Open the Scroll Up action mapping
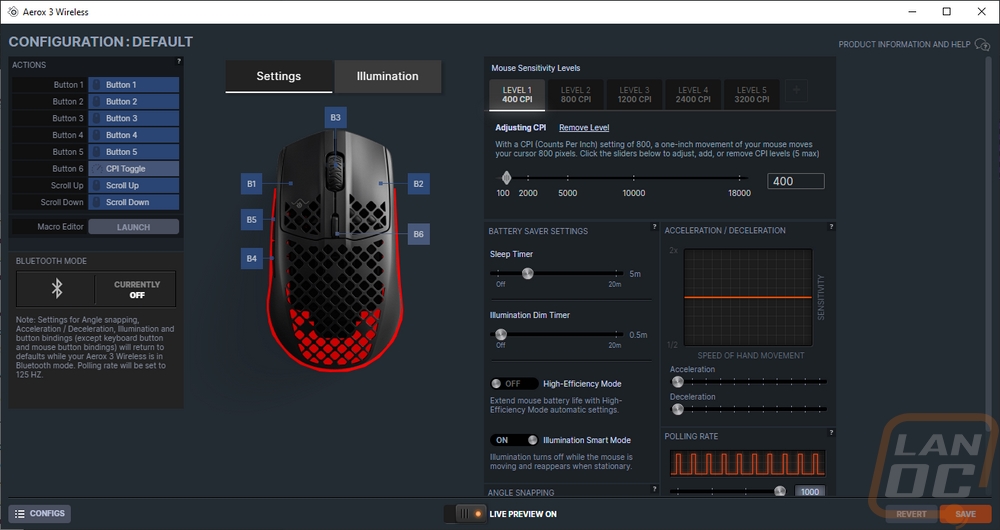Image resolution: width=1000 pixels, height=530 pixels. coord(133,186)
